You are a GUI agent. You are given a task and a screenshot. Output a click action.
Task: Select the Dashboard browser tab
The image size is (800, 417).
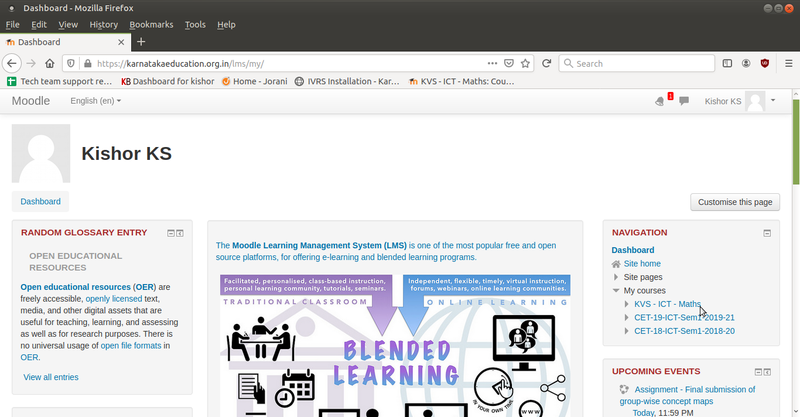[x=65, y=42]
